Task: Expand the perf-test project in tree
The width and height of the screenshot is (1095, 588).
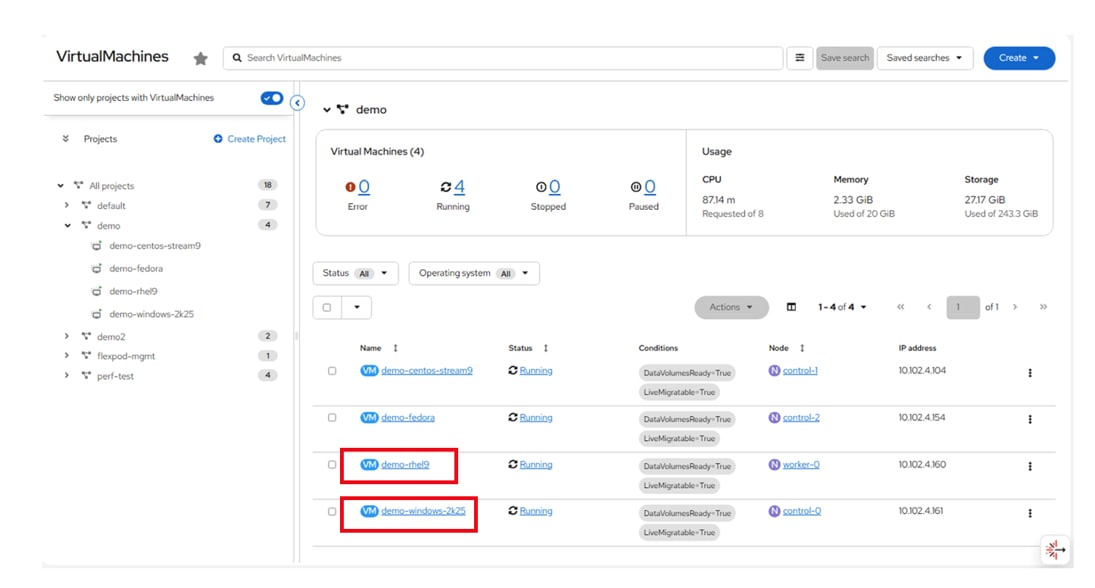Action: [x=67, y=376]
